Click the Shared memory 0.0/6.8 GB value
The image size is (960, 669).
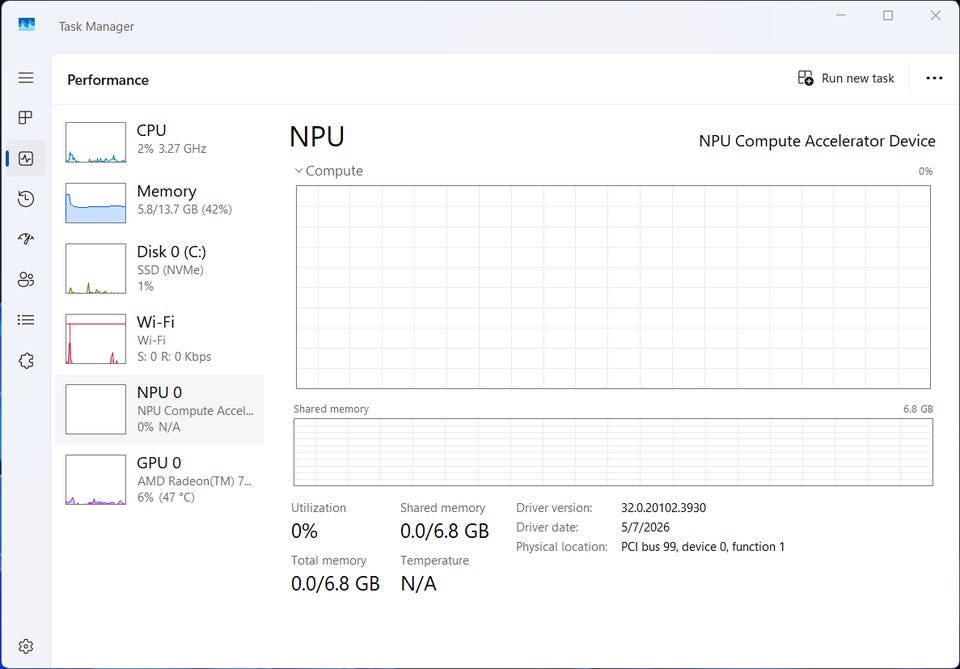click(x=444, y=531)
